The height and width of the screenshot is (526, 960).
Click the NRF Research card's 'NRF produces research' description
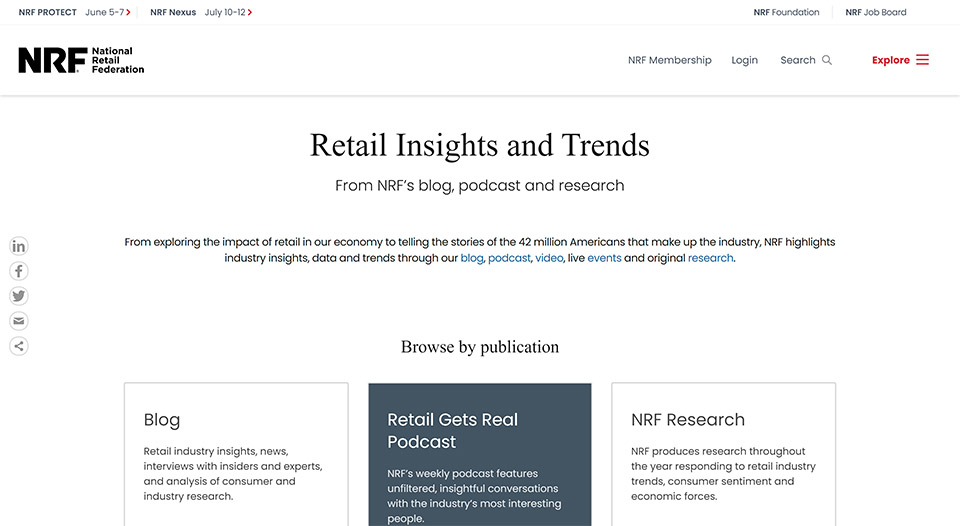724,474
